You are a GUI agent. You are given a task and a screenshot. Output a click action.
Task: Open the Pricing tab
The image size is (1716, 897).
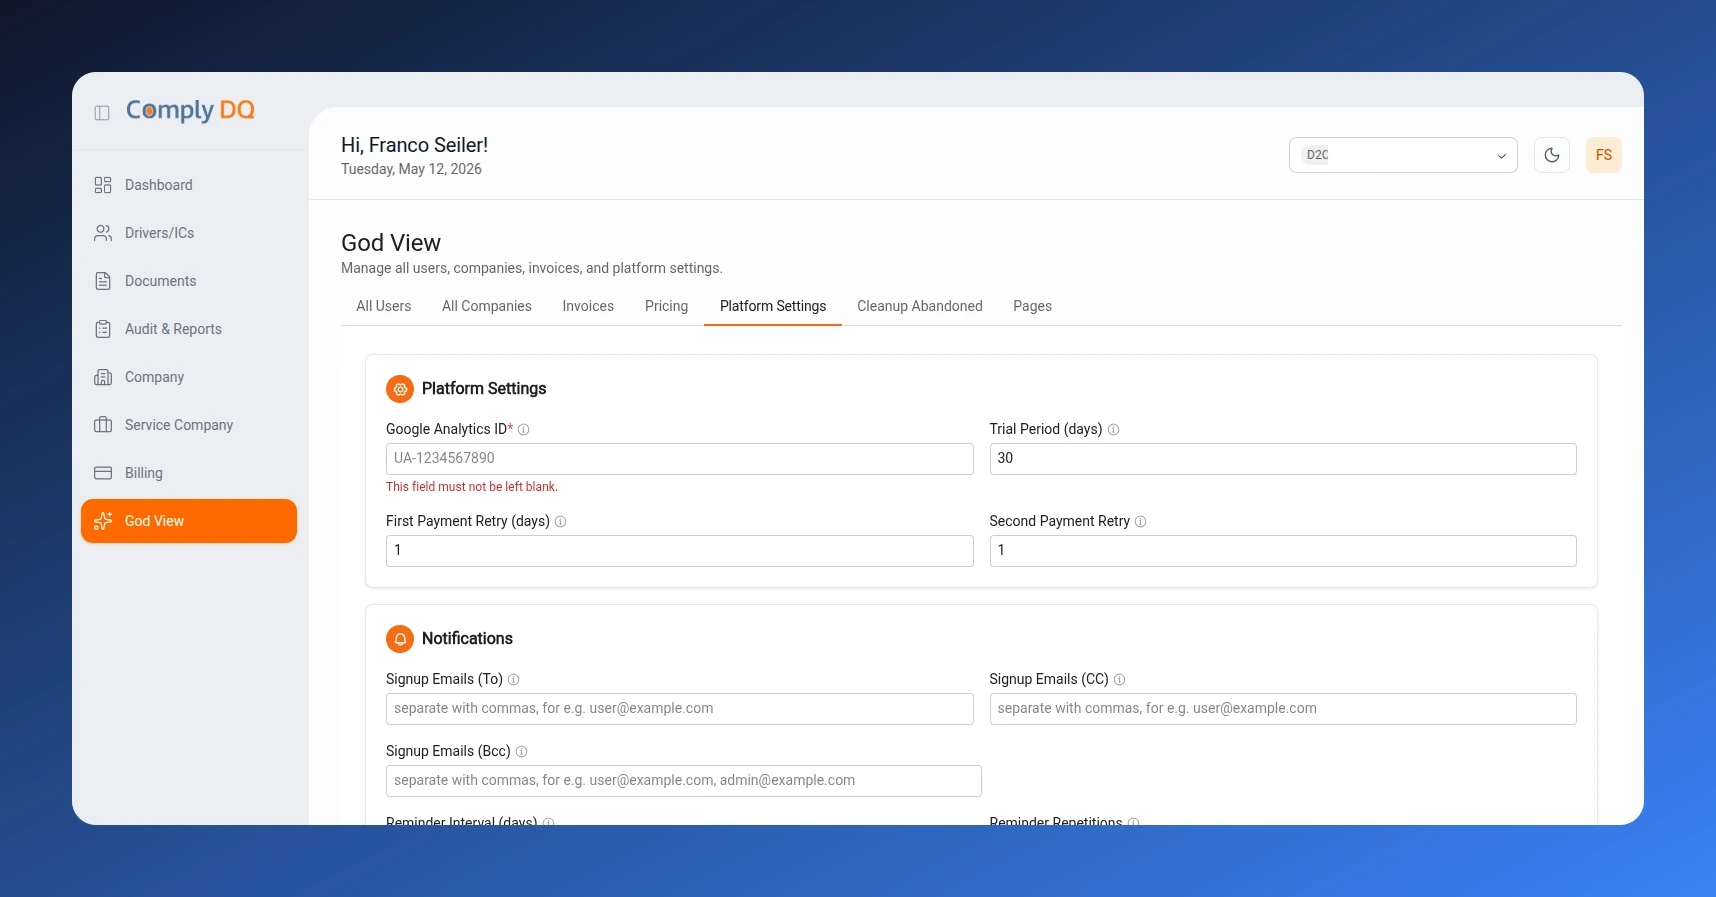point(667,306)
